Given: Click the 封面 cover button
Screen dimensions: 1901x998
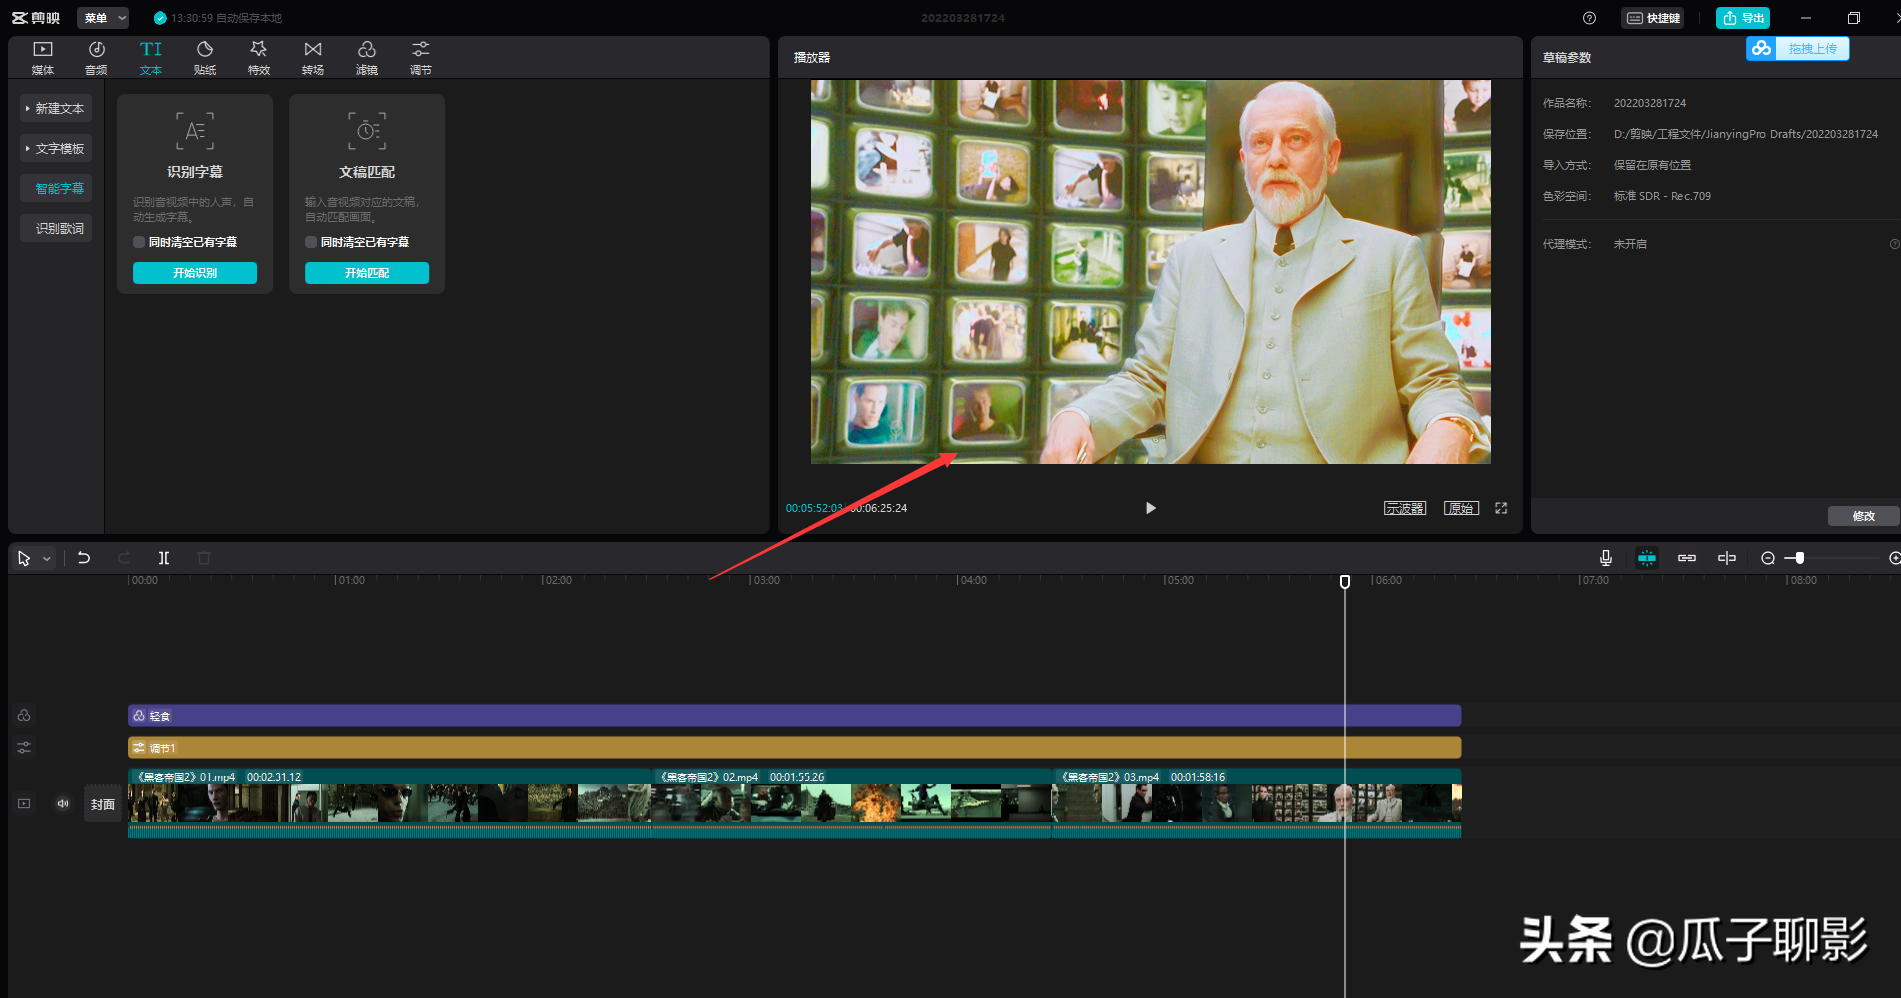Looking at the screenshot, I should tap(103, 804).
